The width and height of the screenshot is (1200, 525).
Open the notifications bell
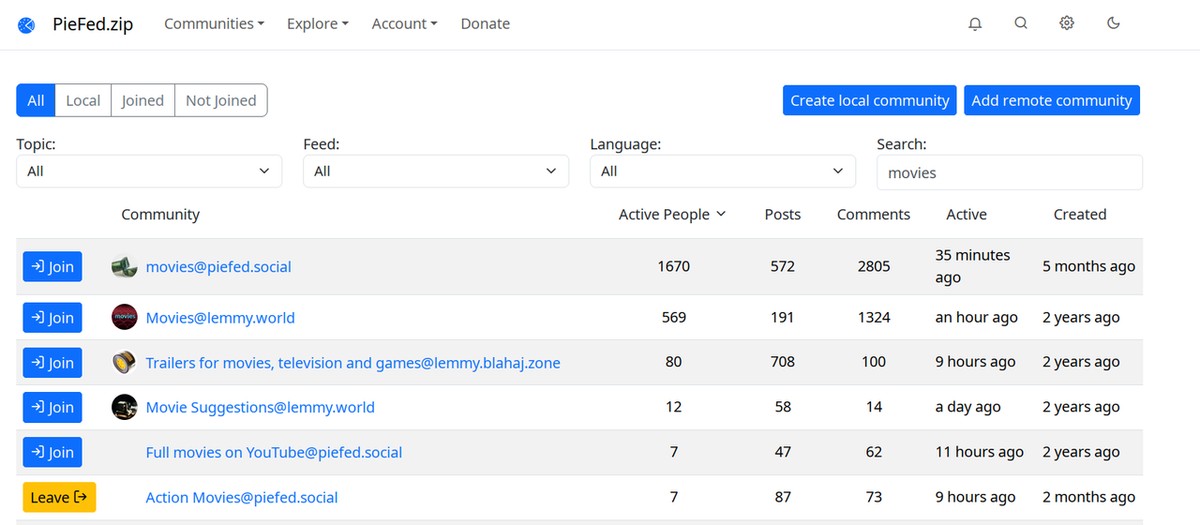click(975, 24)
